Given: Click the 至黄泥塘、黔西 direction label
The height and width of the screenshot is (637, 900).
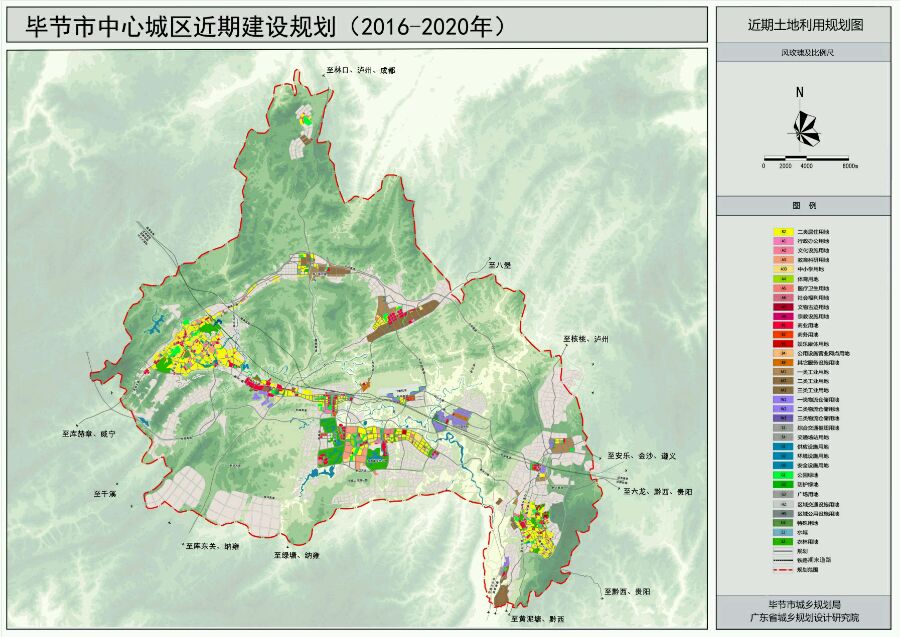Looking at the screenshot, I should tap(538, 620).
